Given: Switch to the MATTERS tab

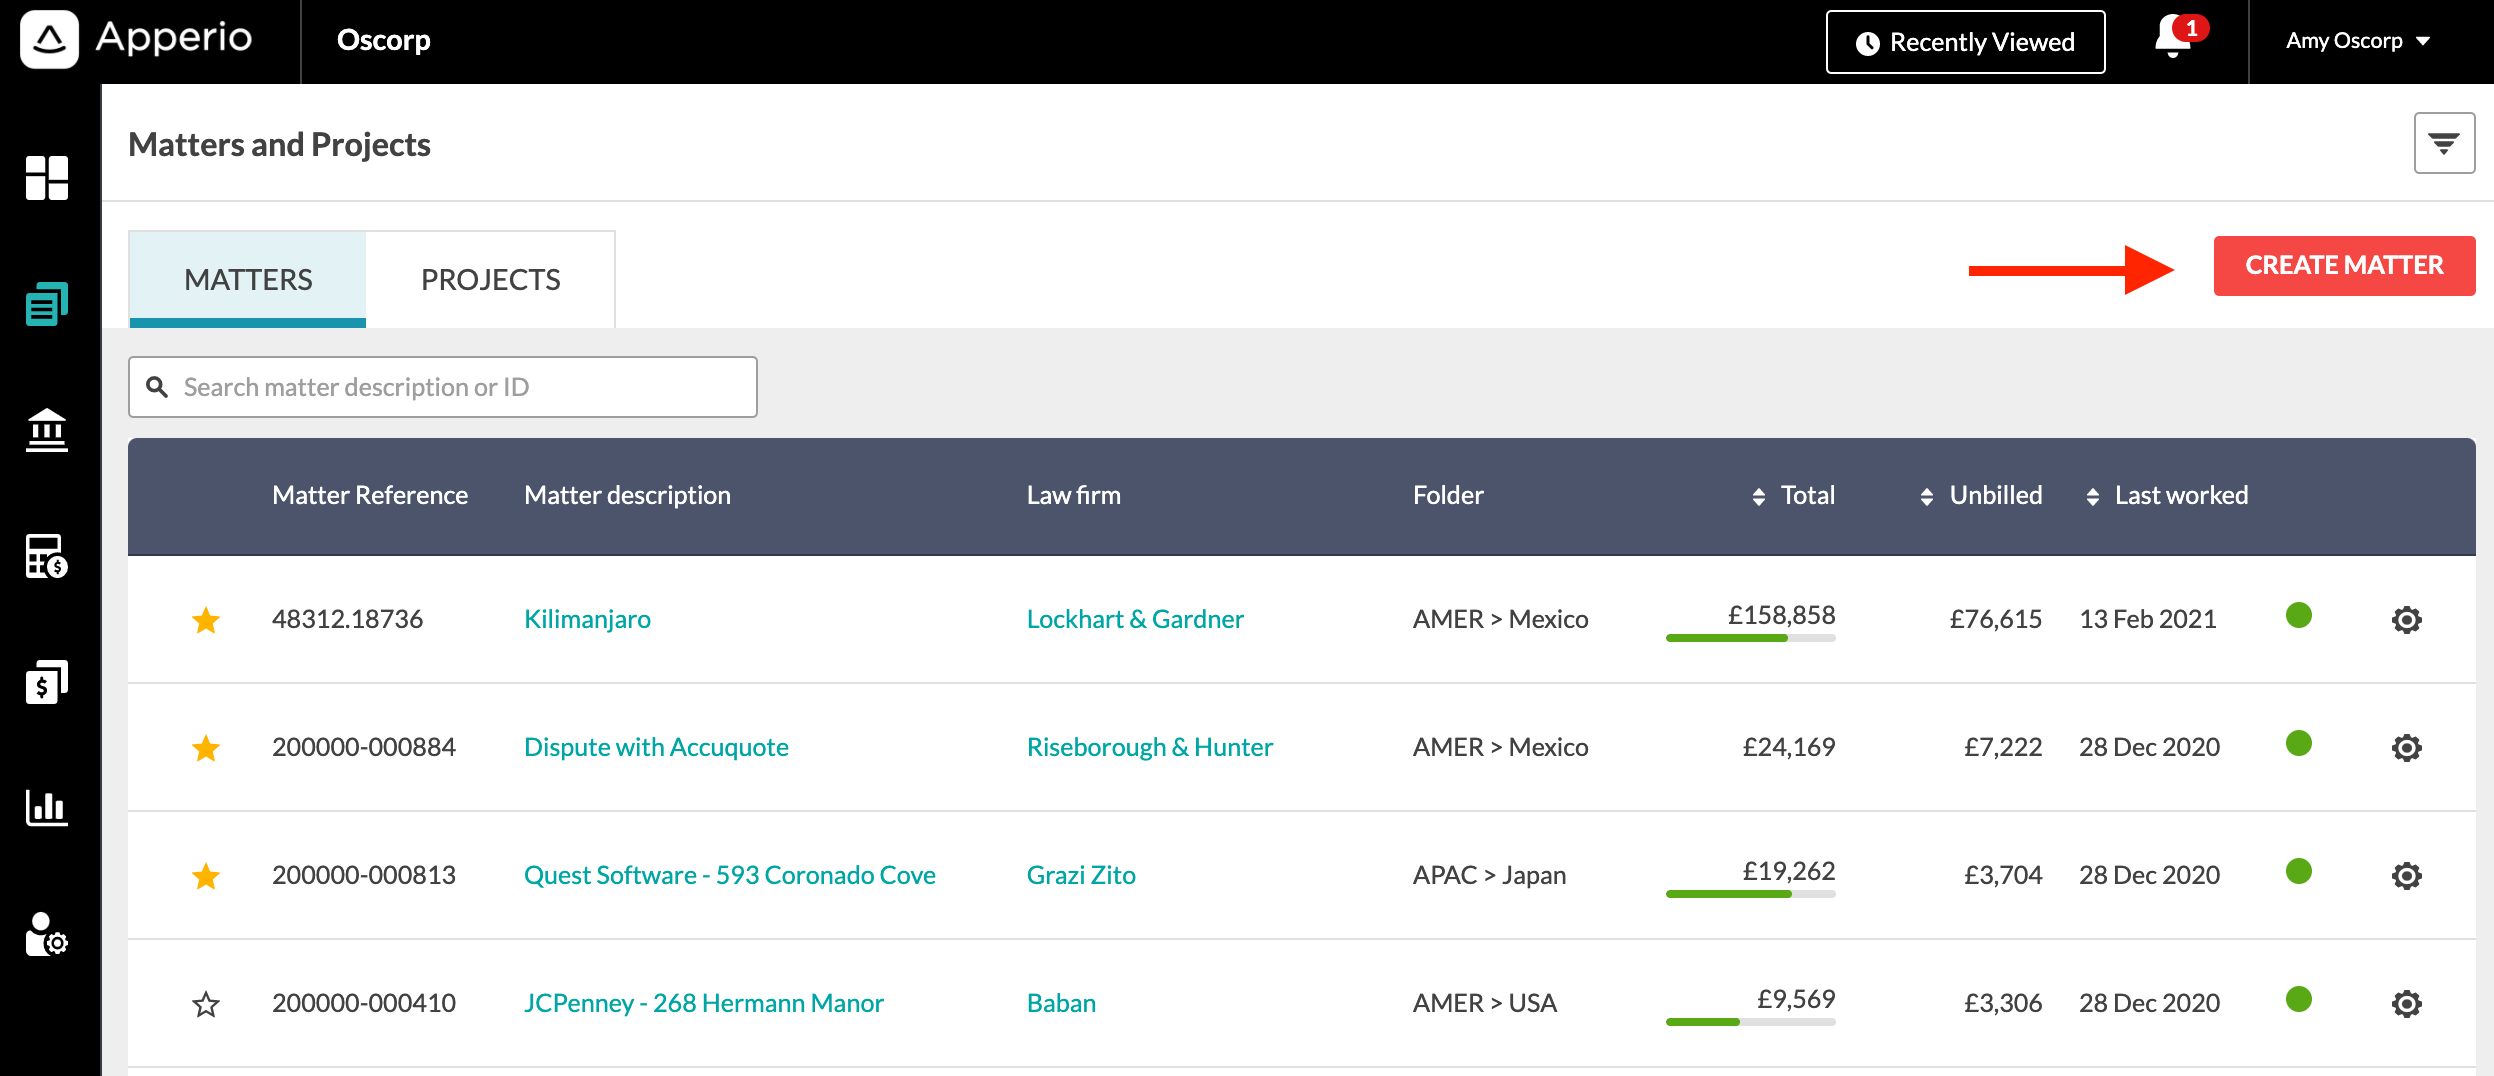Looking at the screenshot, I should (248, 280).
